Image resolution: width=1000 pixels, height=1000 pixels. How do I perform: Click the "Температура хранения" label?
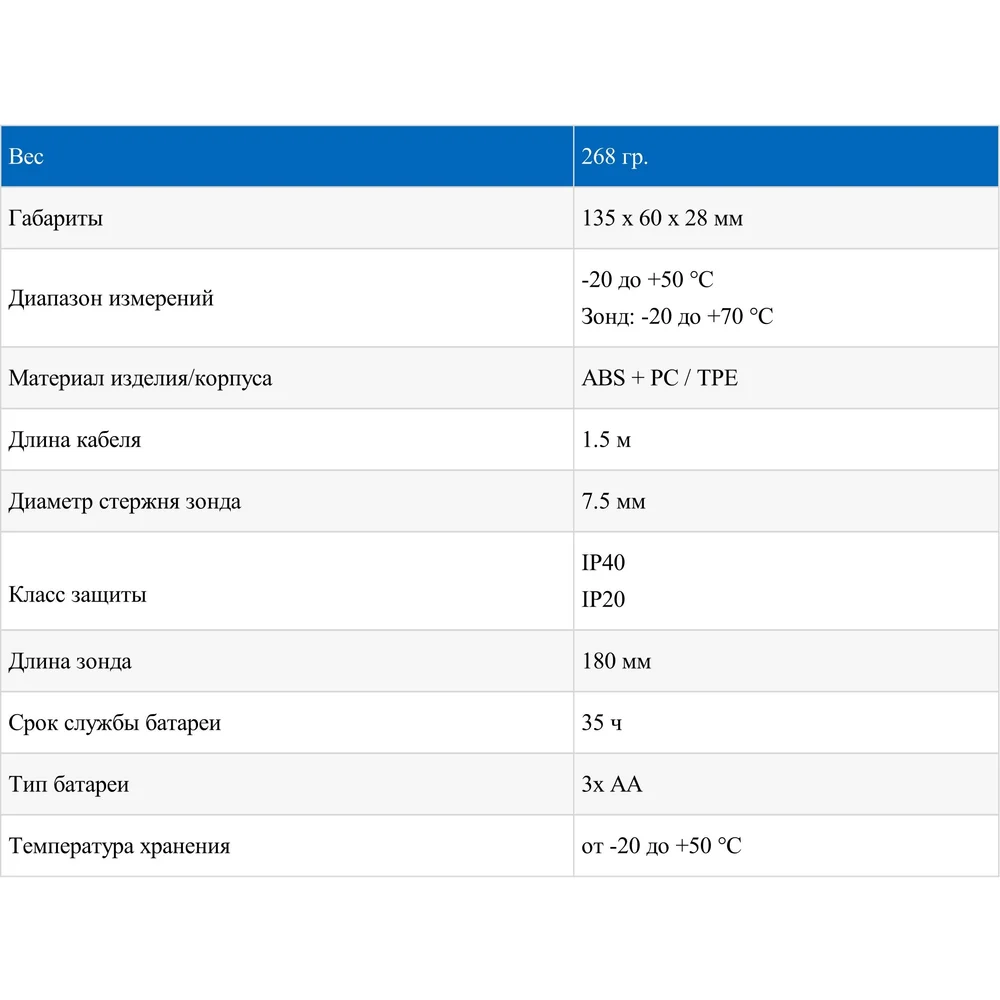(119, 846)
